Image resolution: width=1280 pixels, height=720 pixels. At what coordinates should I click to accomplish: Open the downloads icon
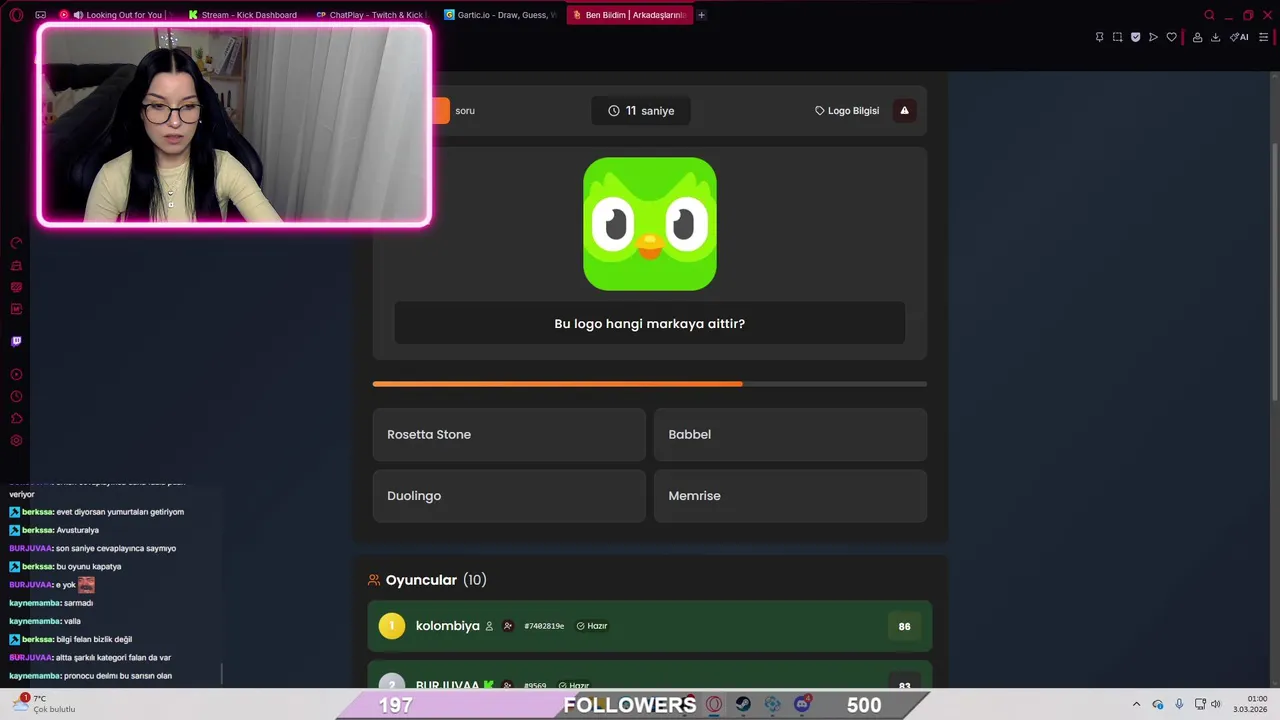(x=1215, y=37)
